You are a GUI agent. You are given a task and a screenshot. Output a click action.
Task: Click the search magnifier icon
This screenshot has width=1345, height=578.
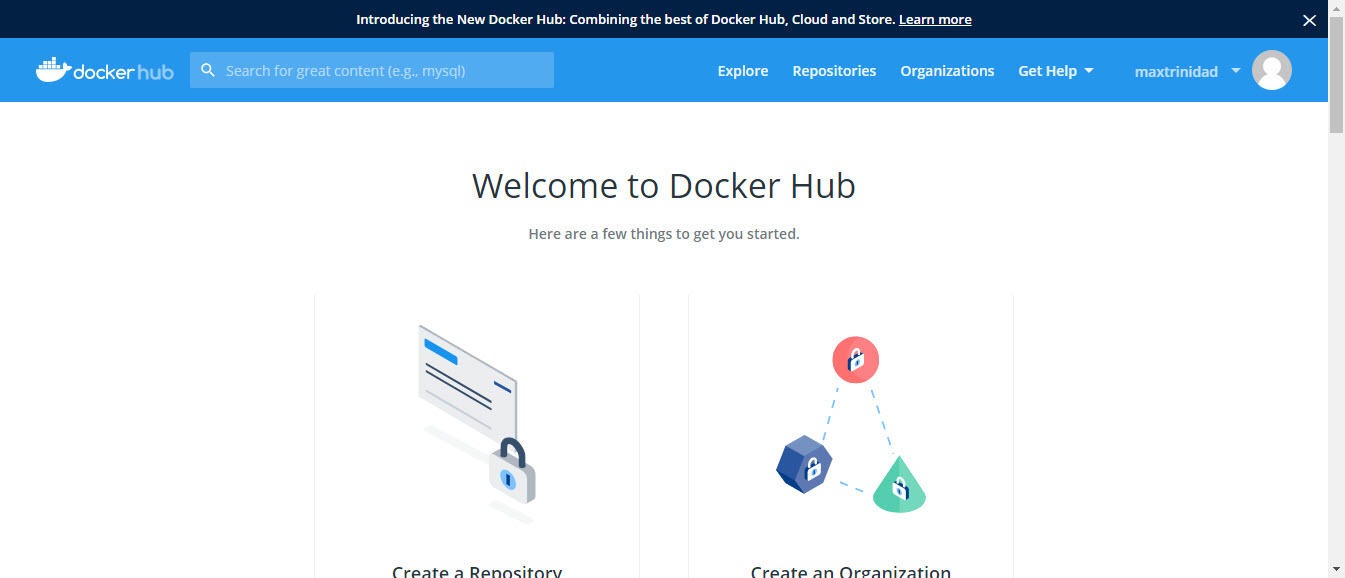coord(208,70)
